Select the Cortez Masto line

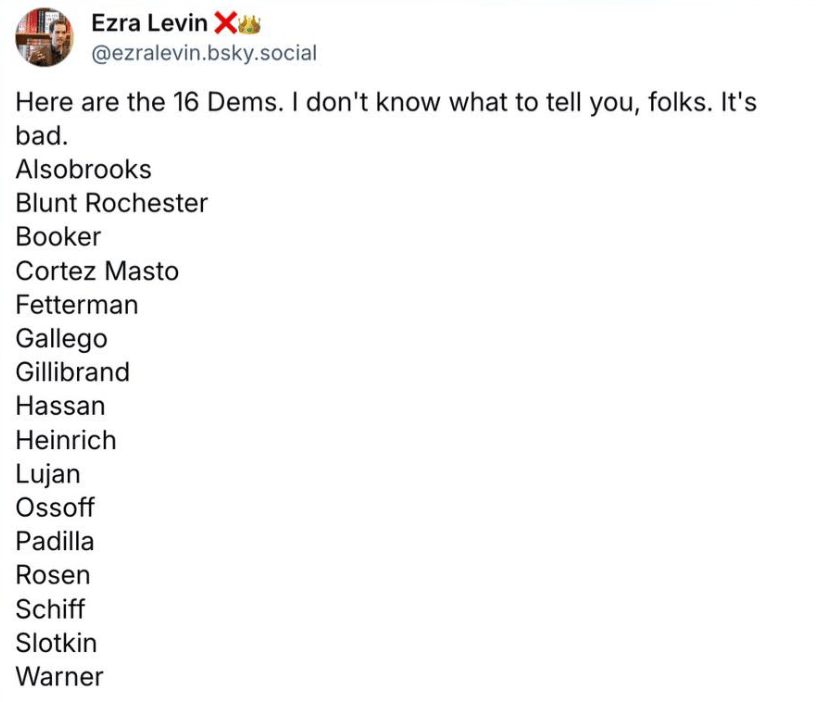click(97, 271)
